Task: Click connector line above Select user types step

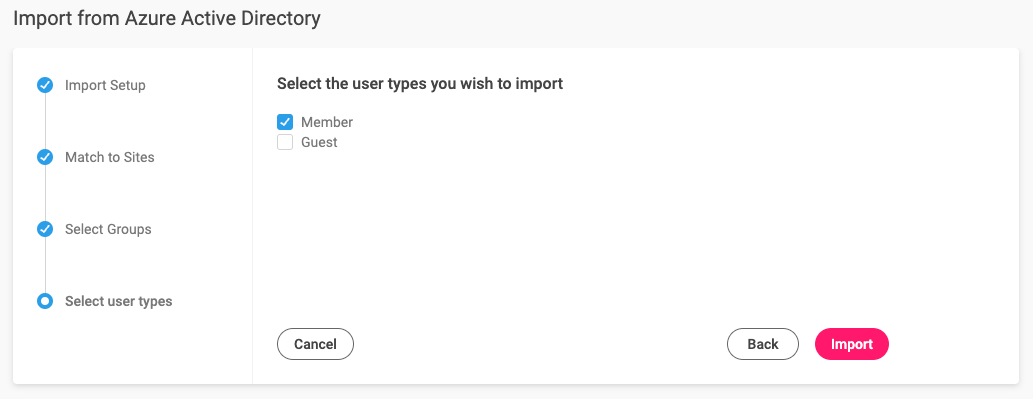Action: pos(45,265)
